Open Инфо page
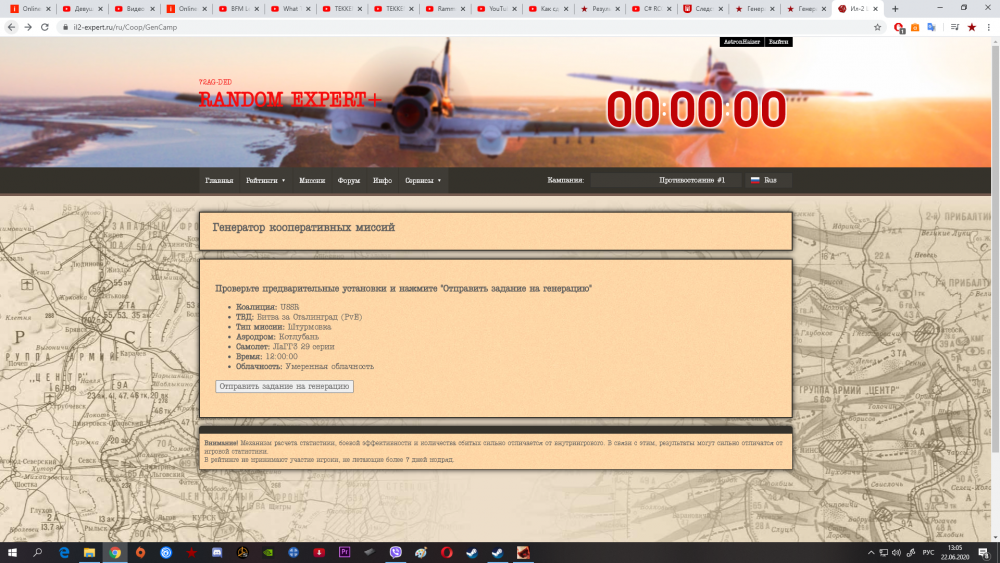1000x563 pixels. 383,180
